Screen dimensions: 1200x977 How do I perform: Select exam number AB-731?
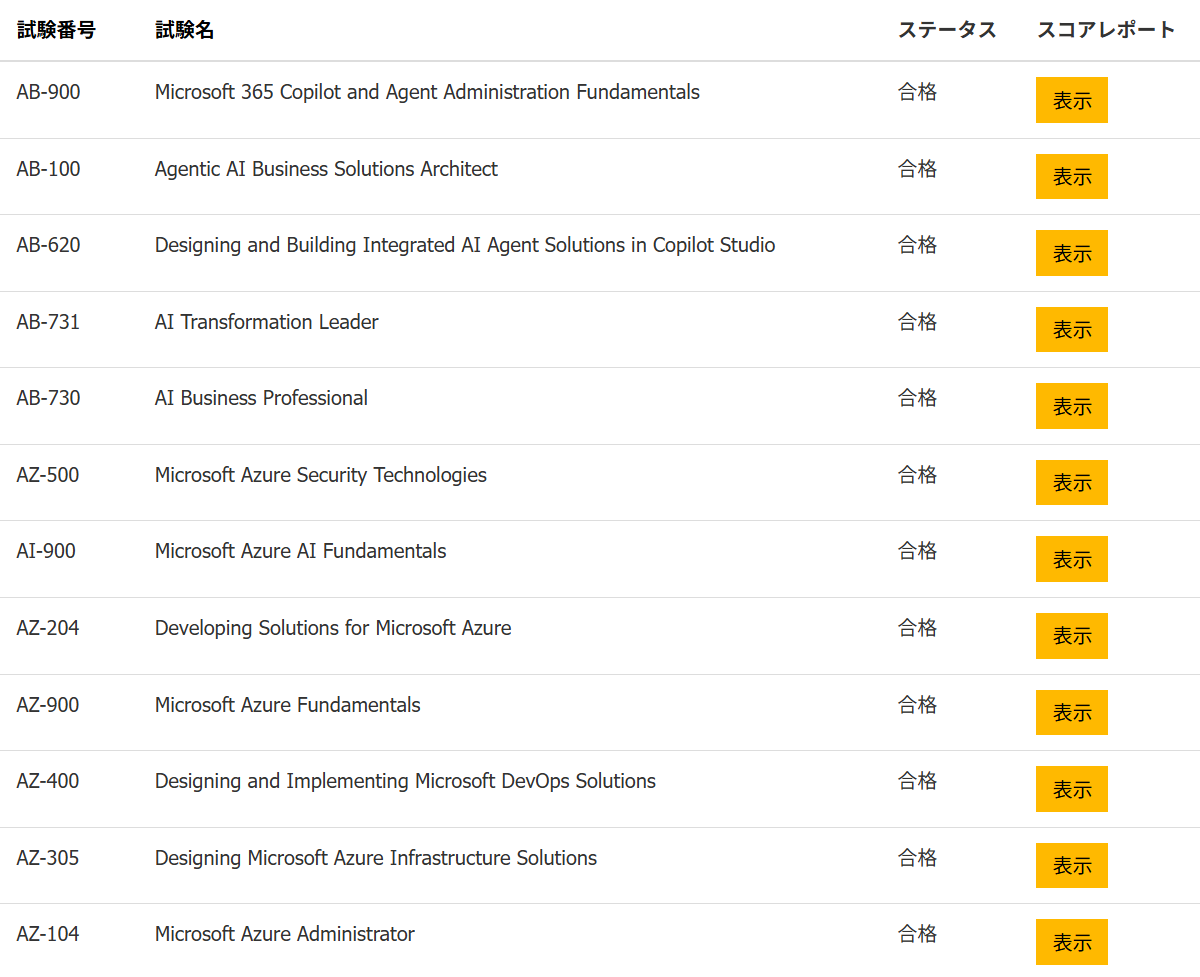pyautogui.click(x=48, y=322)
